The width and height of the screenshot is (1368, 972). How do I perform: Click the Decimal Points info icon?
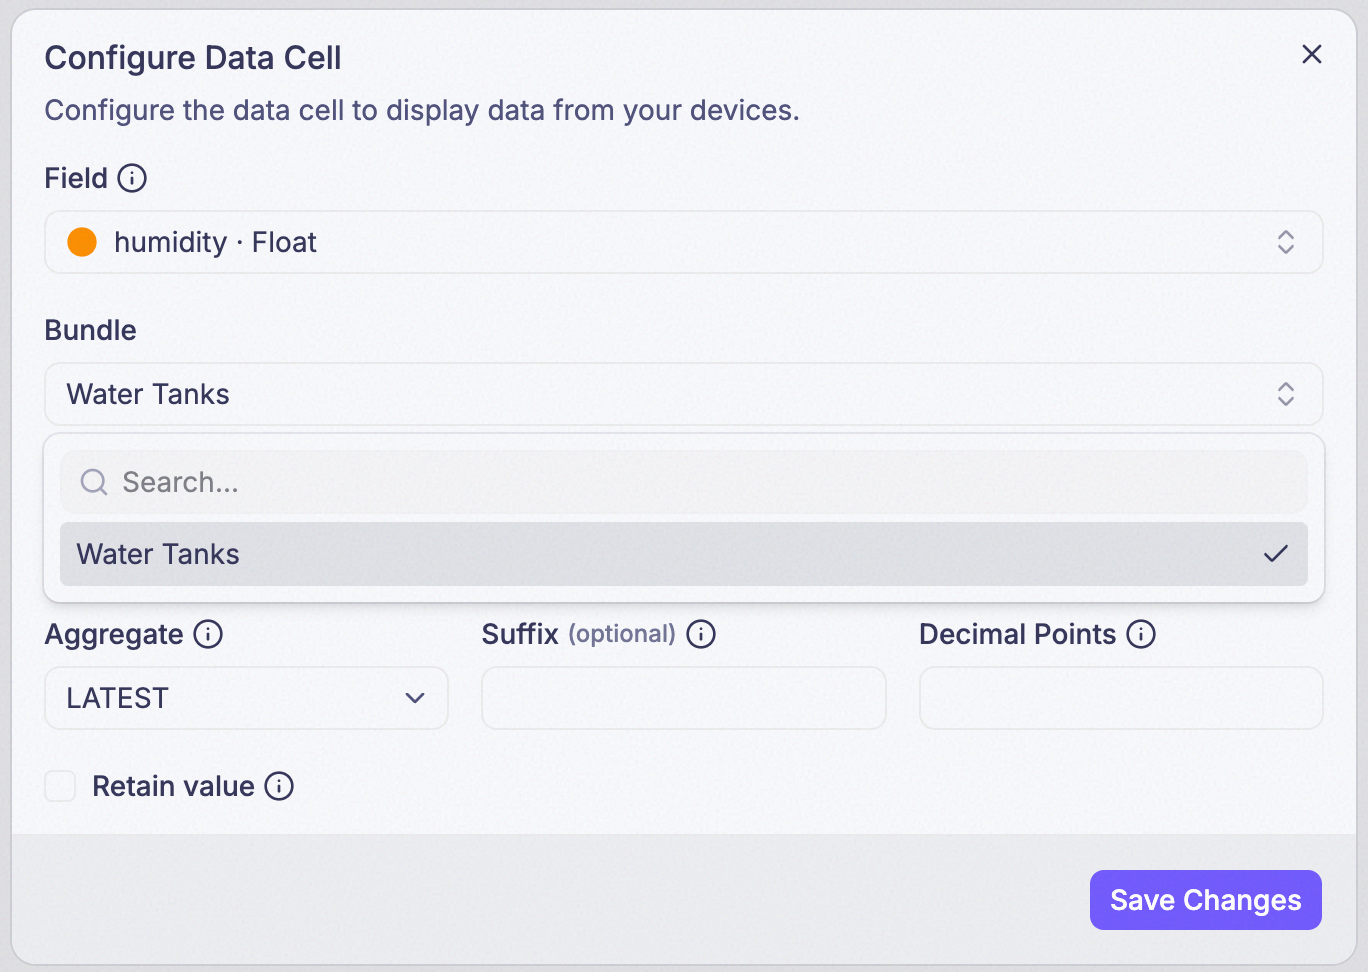(1141, 634)
